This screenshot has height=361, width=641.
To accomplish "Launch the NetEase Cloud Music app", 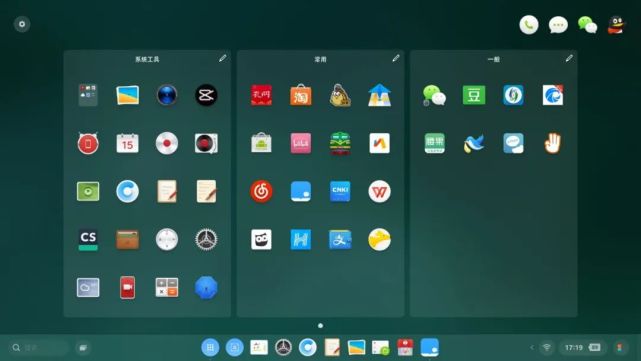I will pyautogui.click(x=261, y=191).
